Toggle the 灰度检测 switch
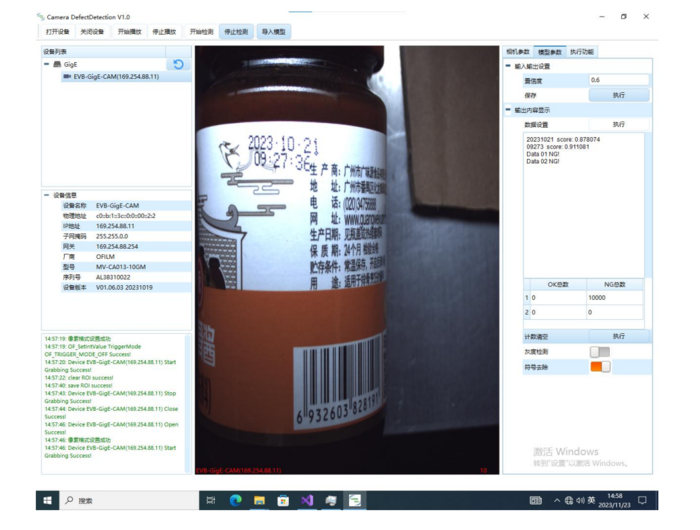This screenshot has height=530, width=700. coord(600,352)
